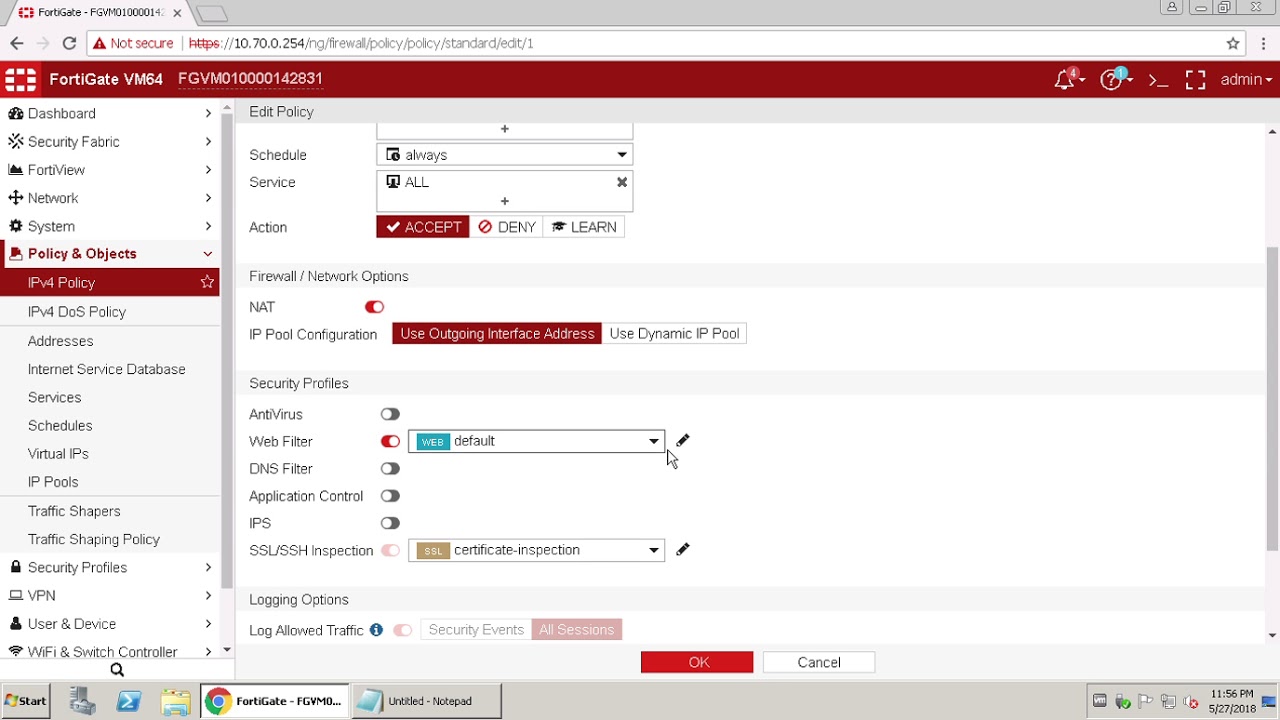Edit the Web Filter profile pencil
The height and width of the screenshot is (720, 1280).
683,441
